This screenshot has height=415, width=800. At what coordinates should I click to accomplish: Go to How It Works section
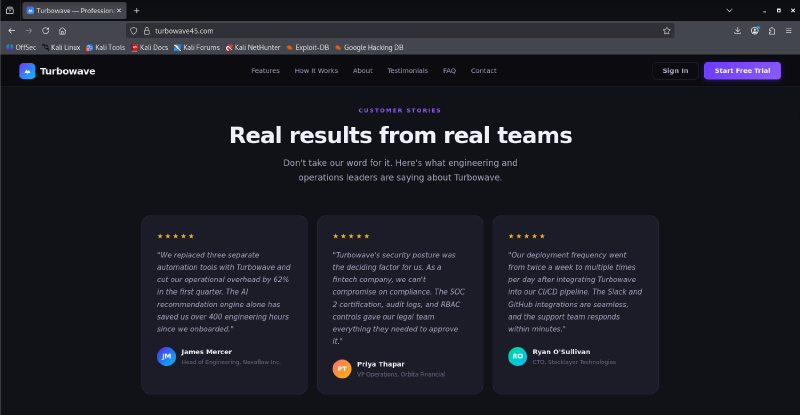316,71
